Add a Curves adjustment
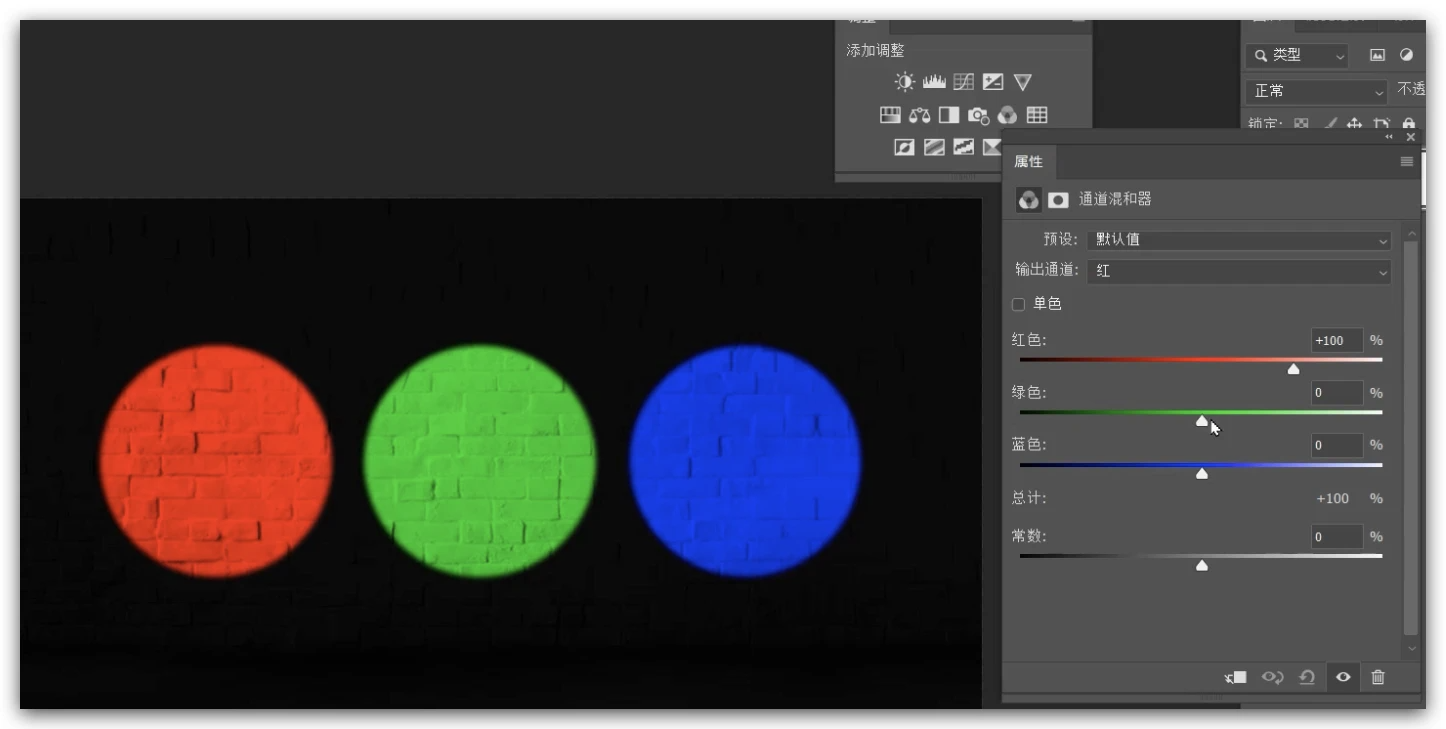 (963, 82)
